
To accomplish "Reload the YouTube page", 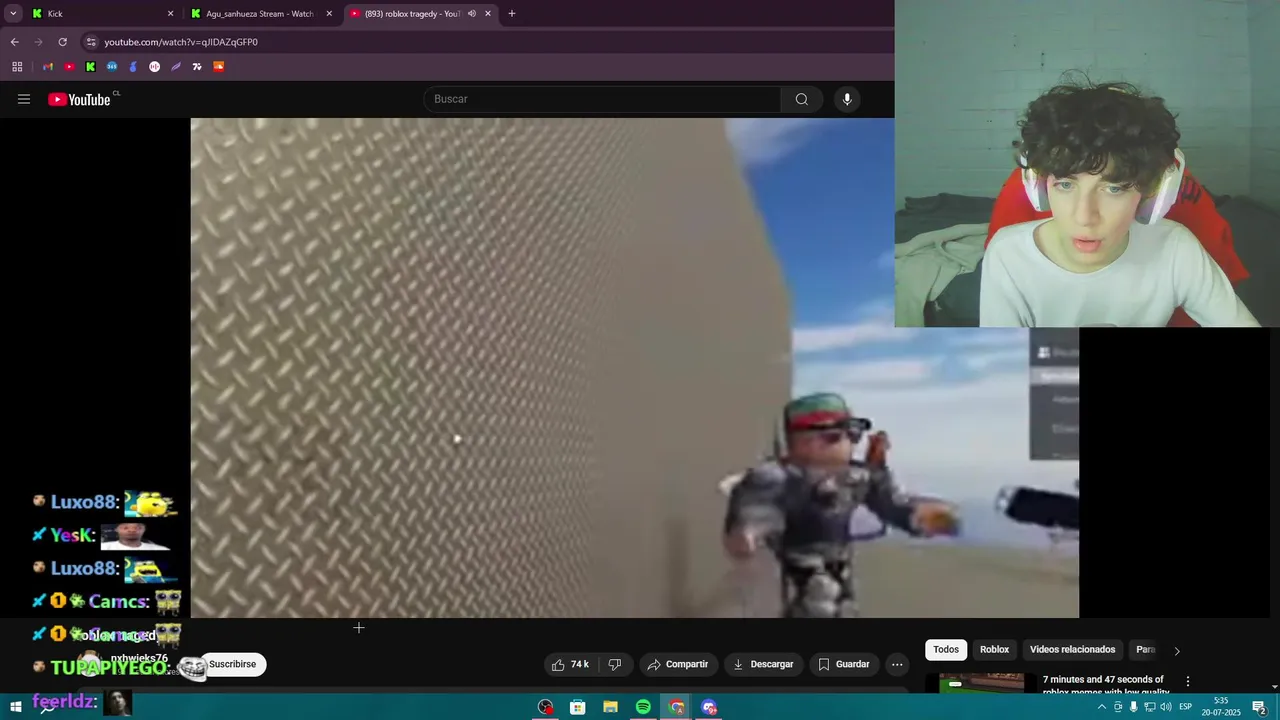I will point(62,42).
